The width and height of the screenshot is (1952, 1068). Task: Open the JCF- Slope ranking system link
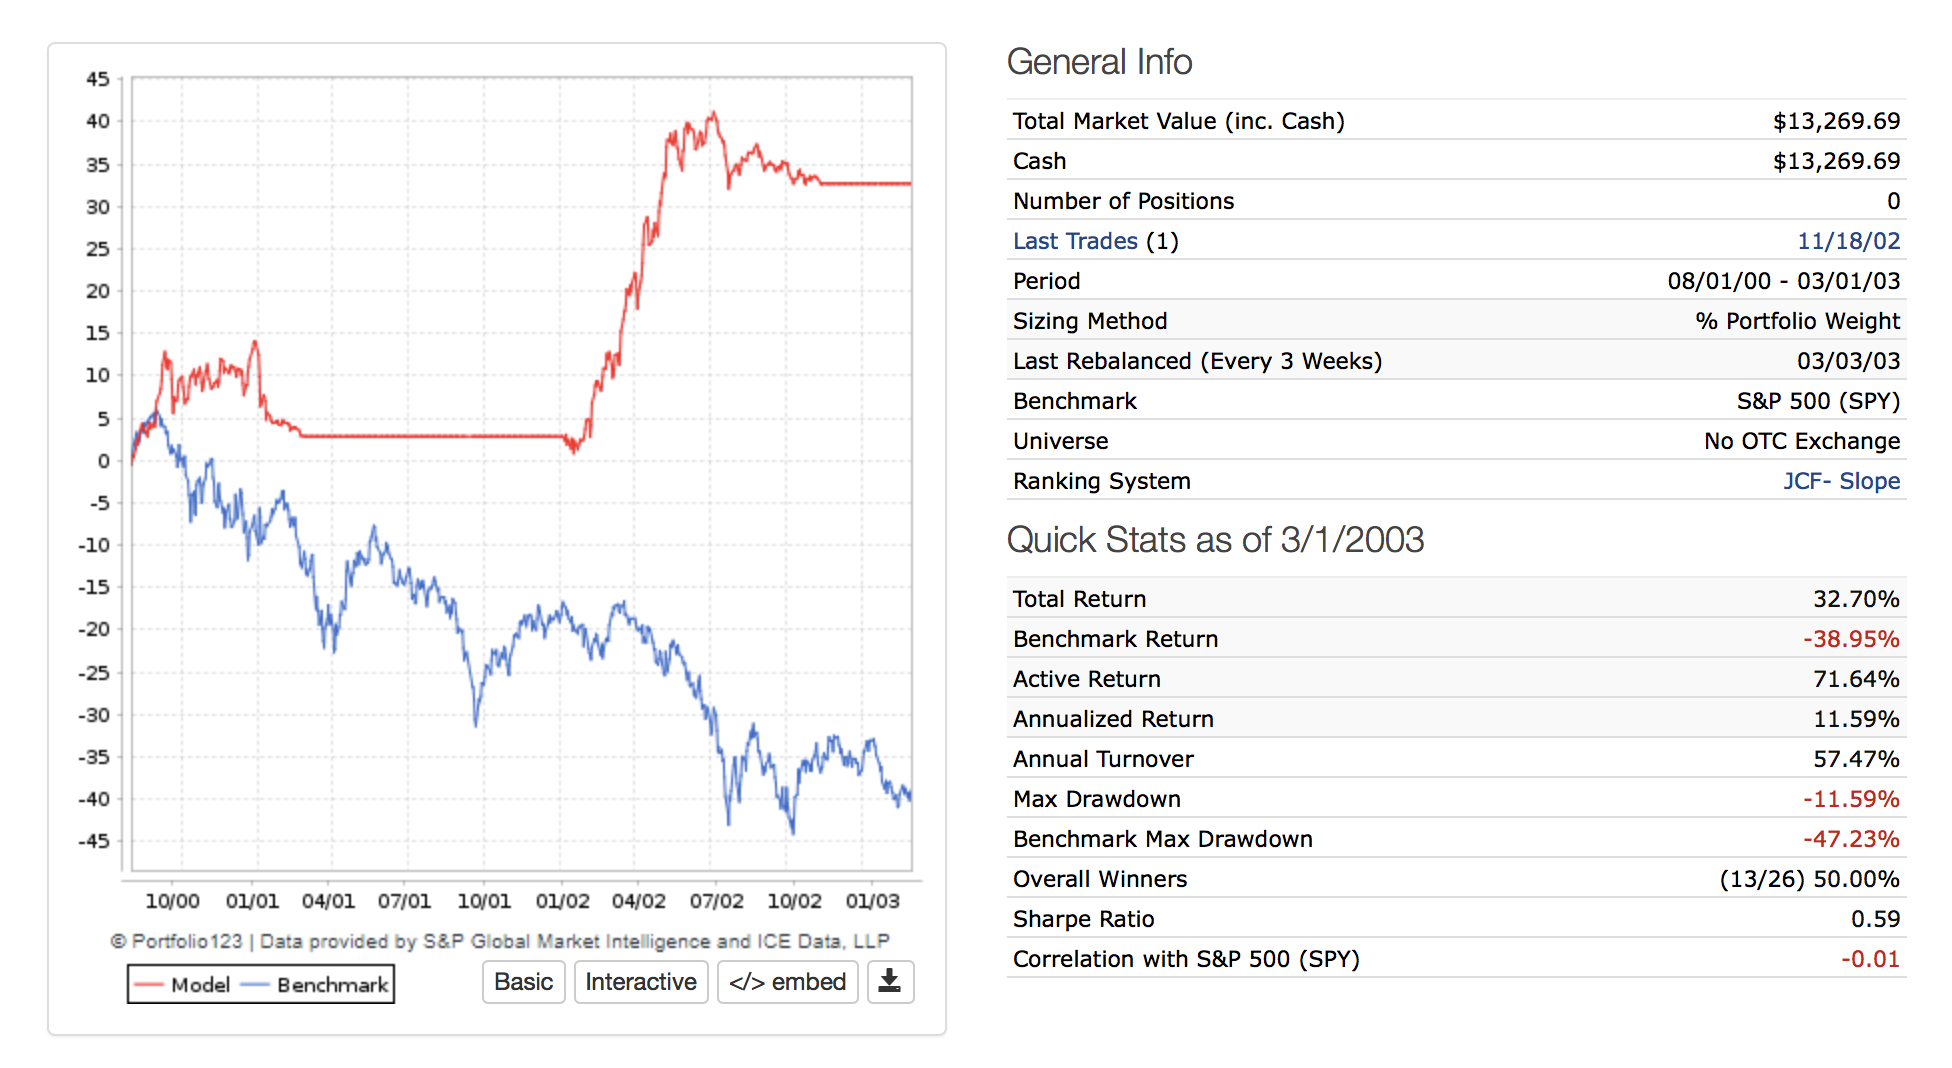pyautogui.click(x=1841, y=481)
